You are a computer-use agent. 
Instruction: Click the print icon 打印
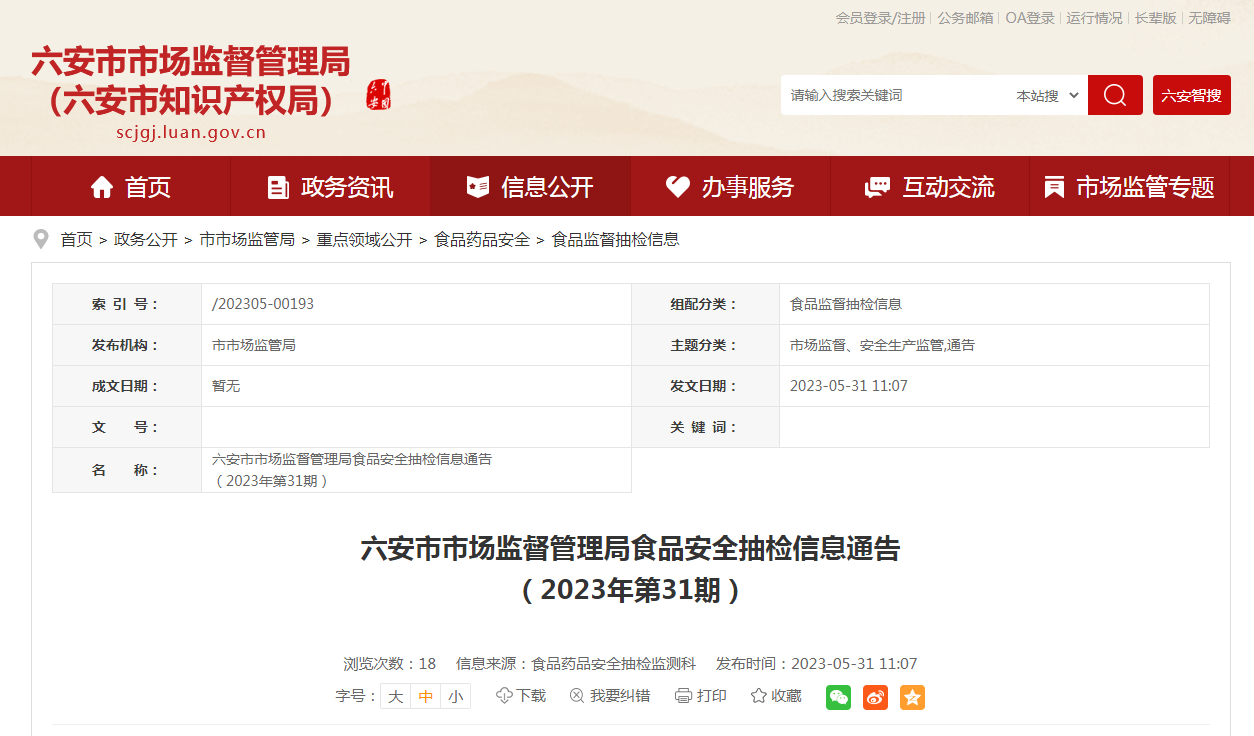point(700,696)
